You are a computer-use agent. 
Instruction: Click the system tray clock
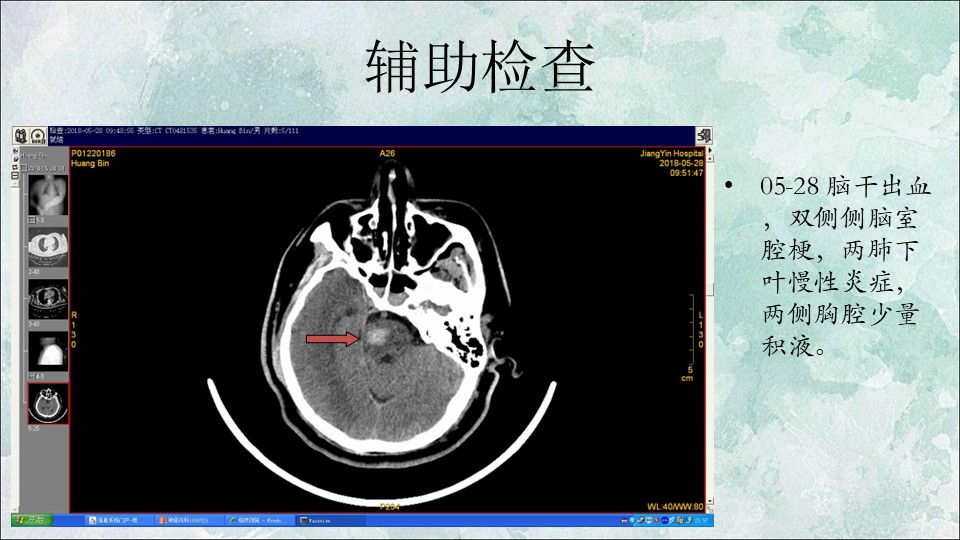click(x=701, y=520)
